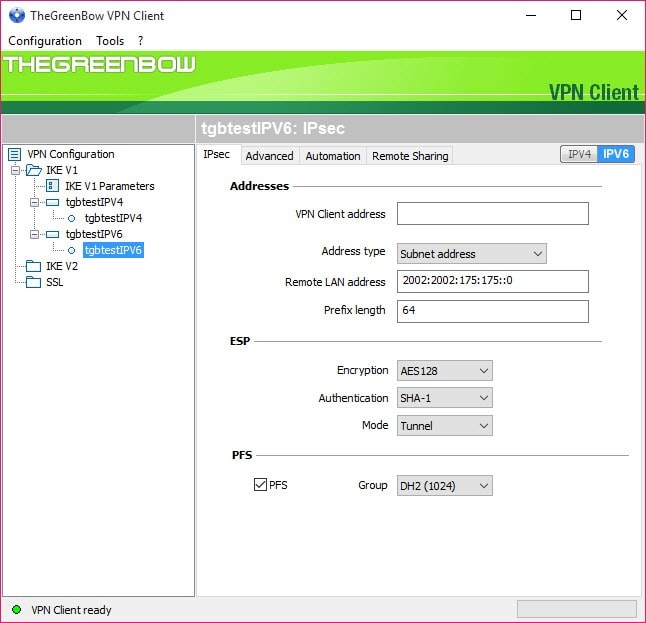
Task: Close the VPN Client window
Action: (x=622, y=16)
